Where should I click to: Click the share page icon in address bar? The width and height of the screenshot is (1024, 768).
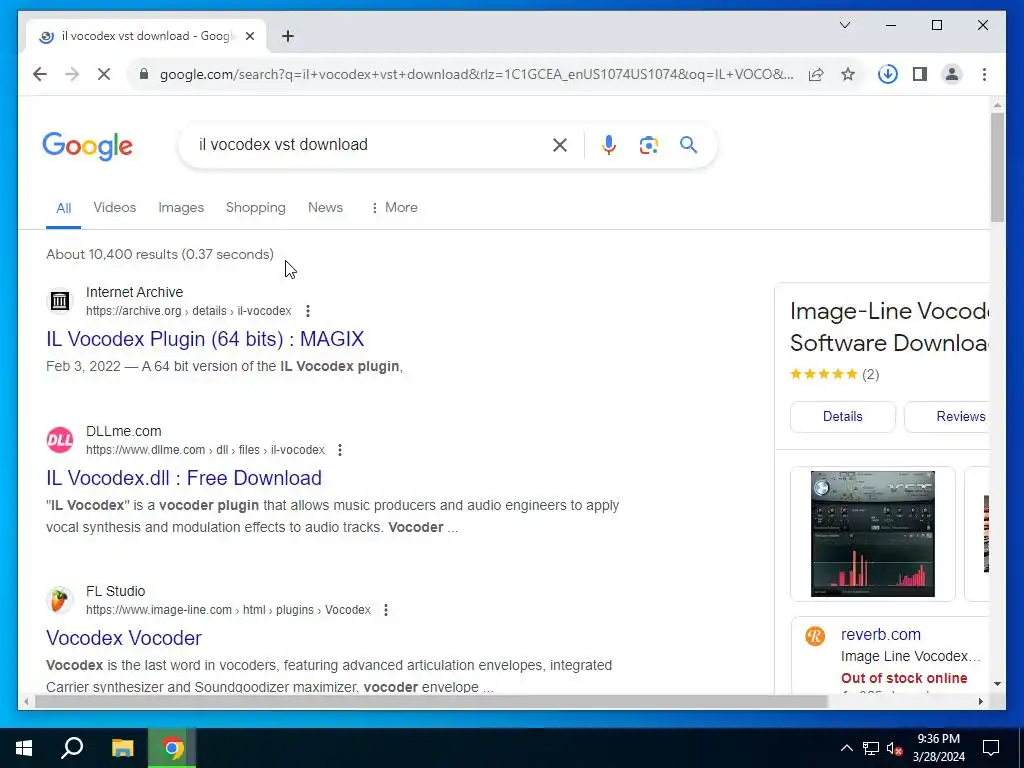(x=816, y=74)
